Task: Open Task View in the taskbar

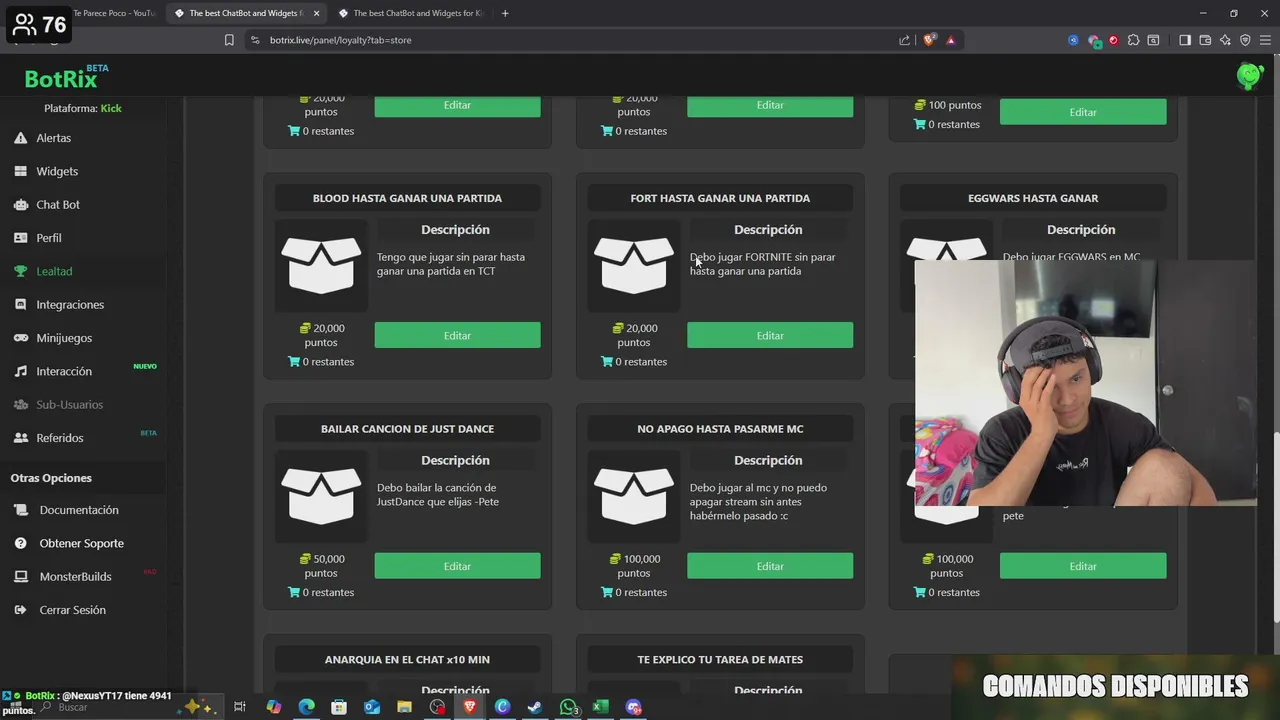Action: tap(240, 707)
